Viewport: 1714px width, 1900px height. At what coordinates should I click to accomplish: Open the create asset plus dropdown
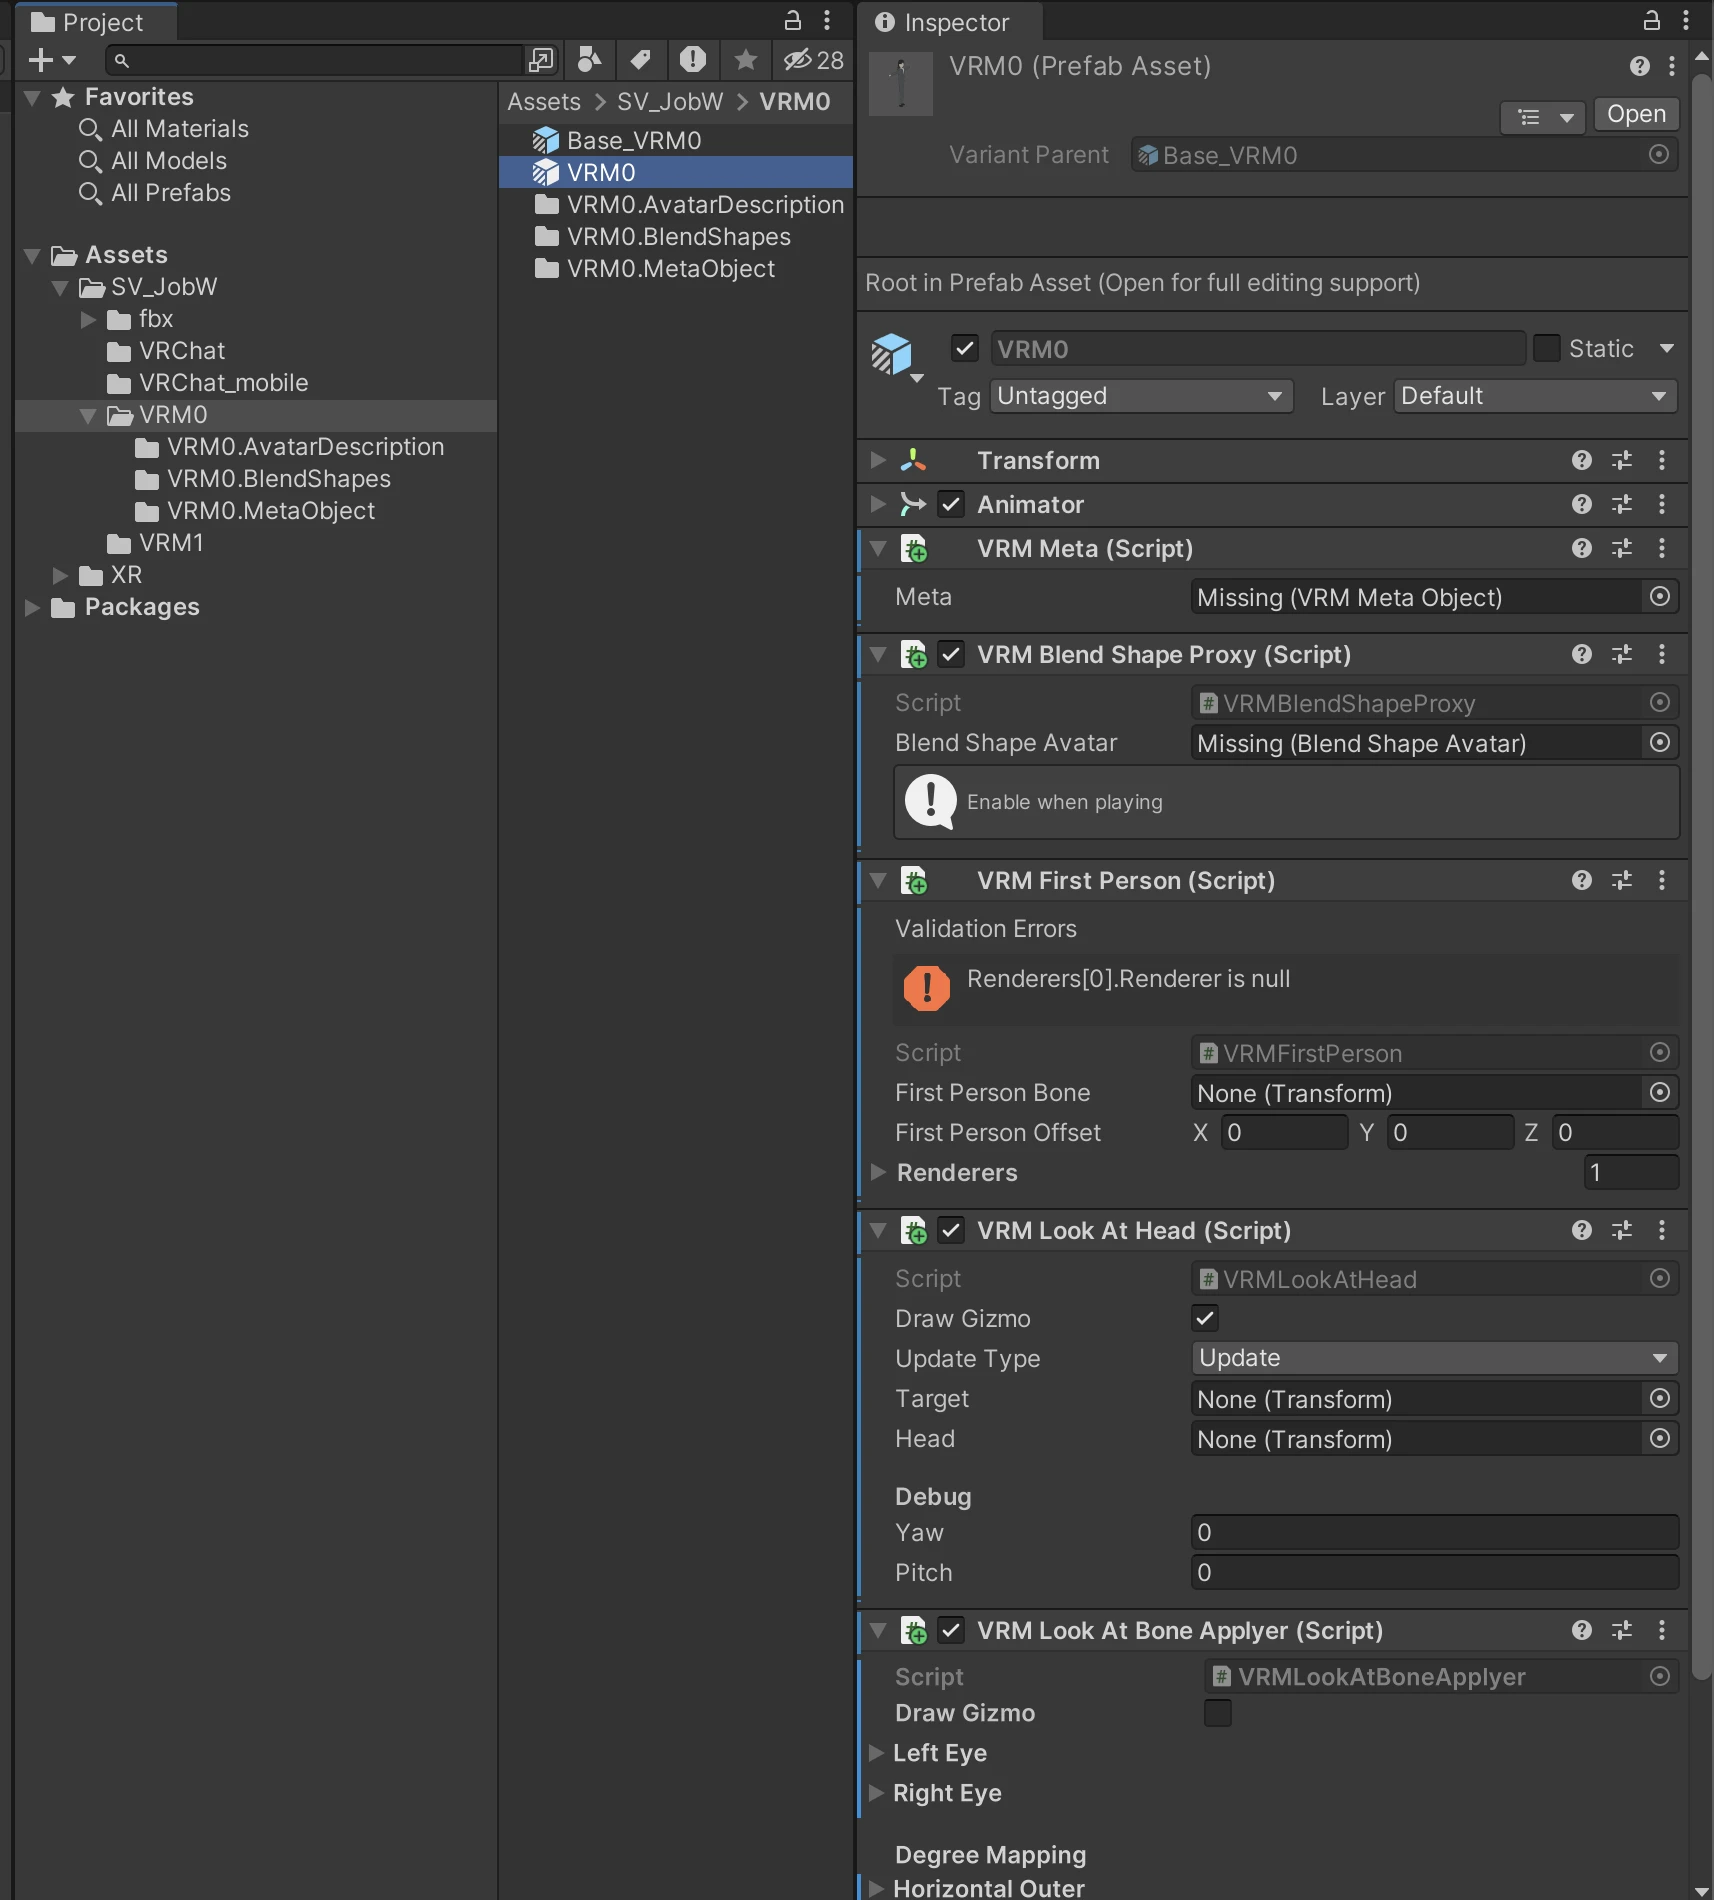pos(52,60)
